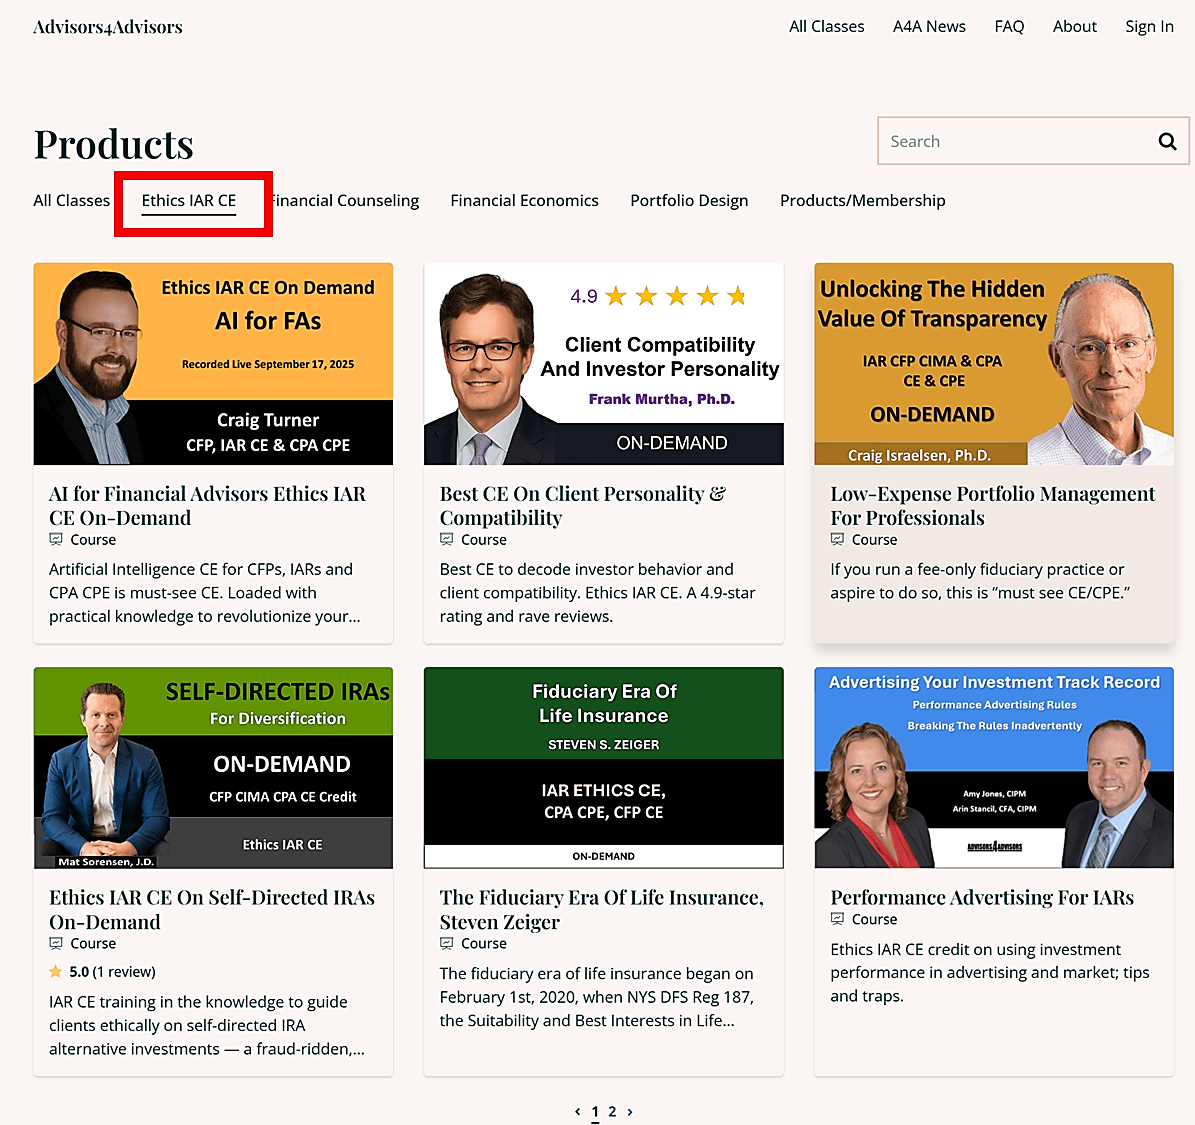Screen dimensions: 1195x1125
Task: Go to the FAQ page
Action: point(1009,27)
